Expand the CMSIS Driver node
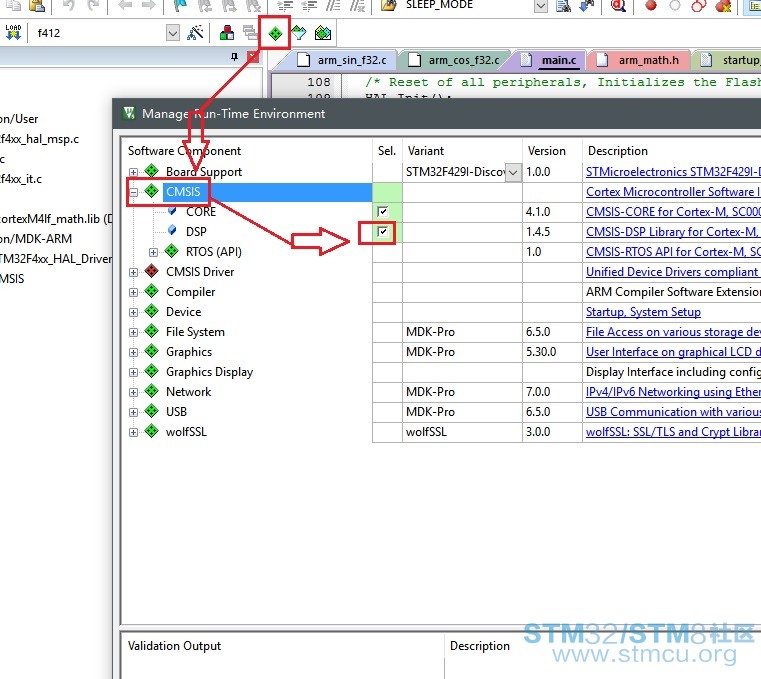The height and width of the screenshot is (679, 761). (x=133, y=272)
